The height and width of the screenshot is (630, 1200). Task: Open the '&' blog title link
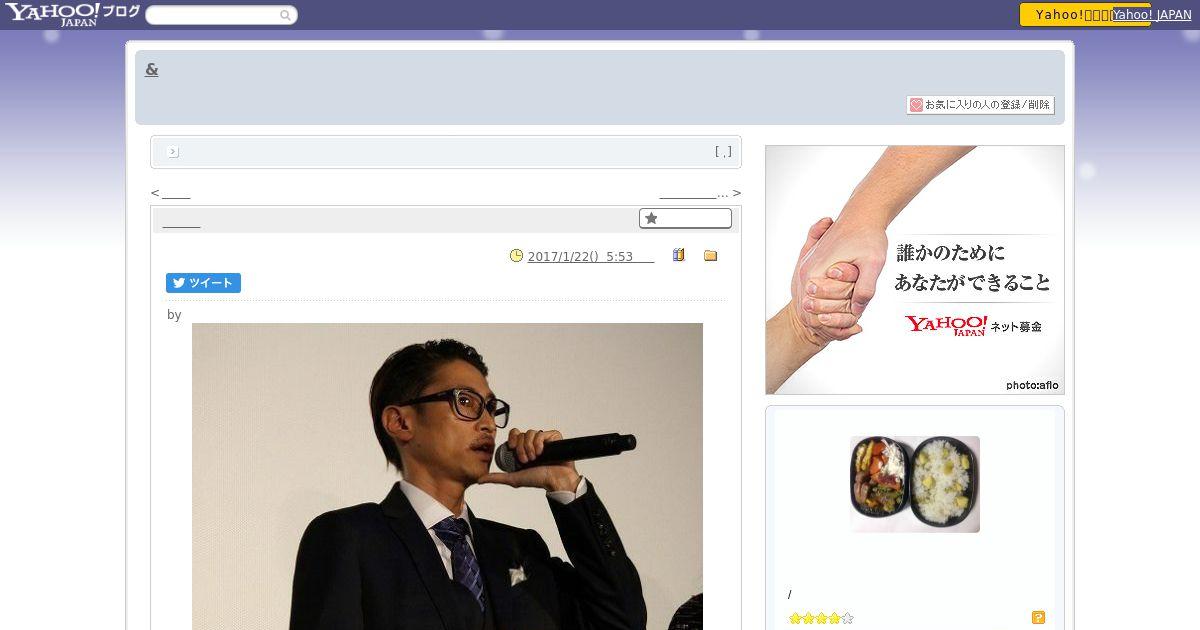click(x=152, y=69)
